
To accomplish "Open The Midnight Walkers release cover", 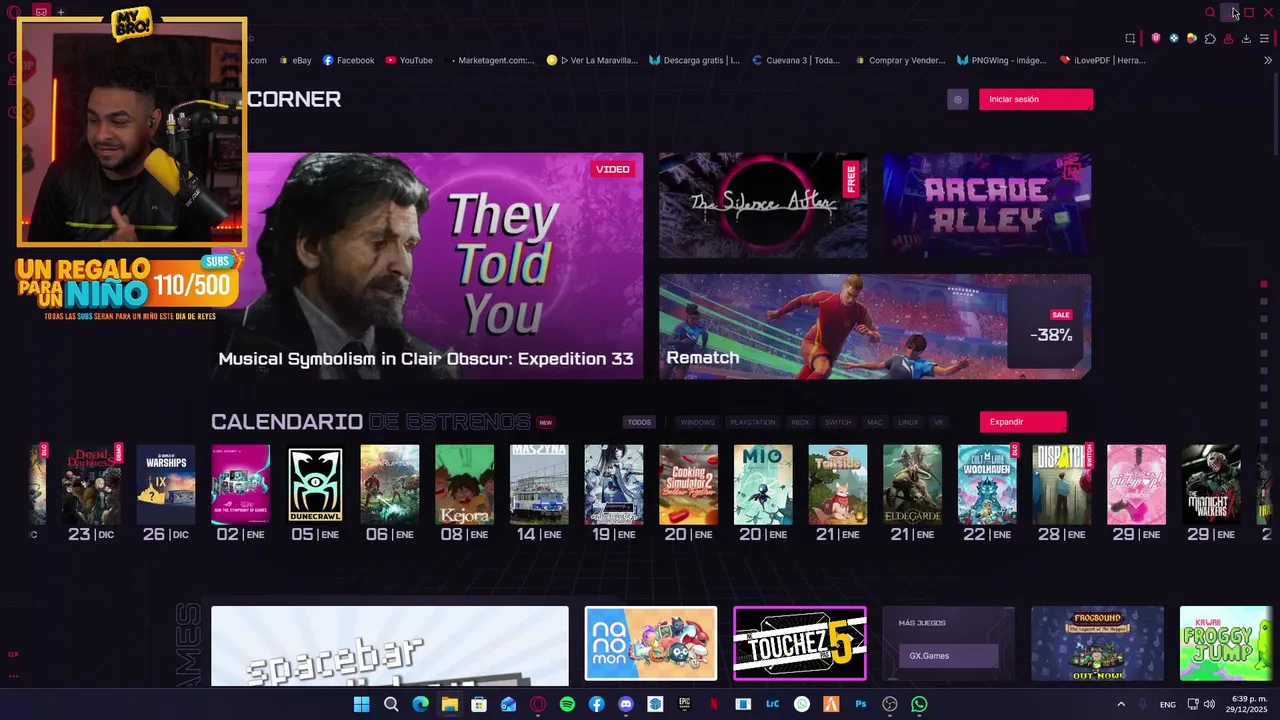I will point(1211,485).
